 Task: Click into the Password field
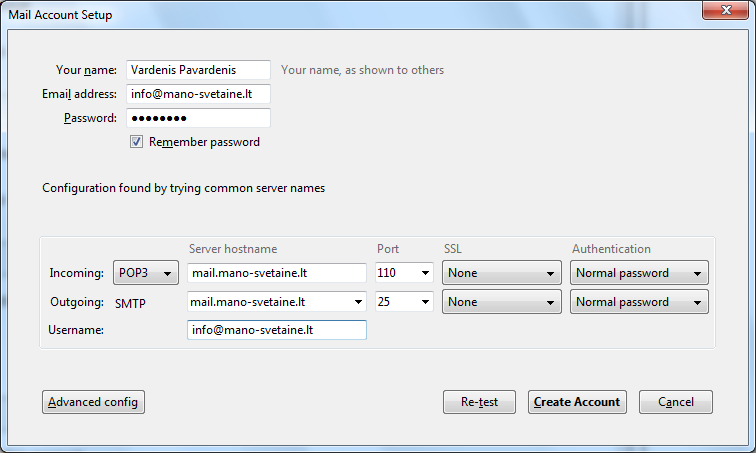(198, 118)
